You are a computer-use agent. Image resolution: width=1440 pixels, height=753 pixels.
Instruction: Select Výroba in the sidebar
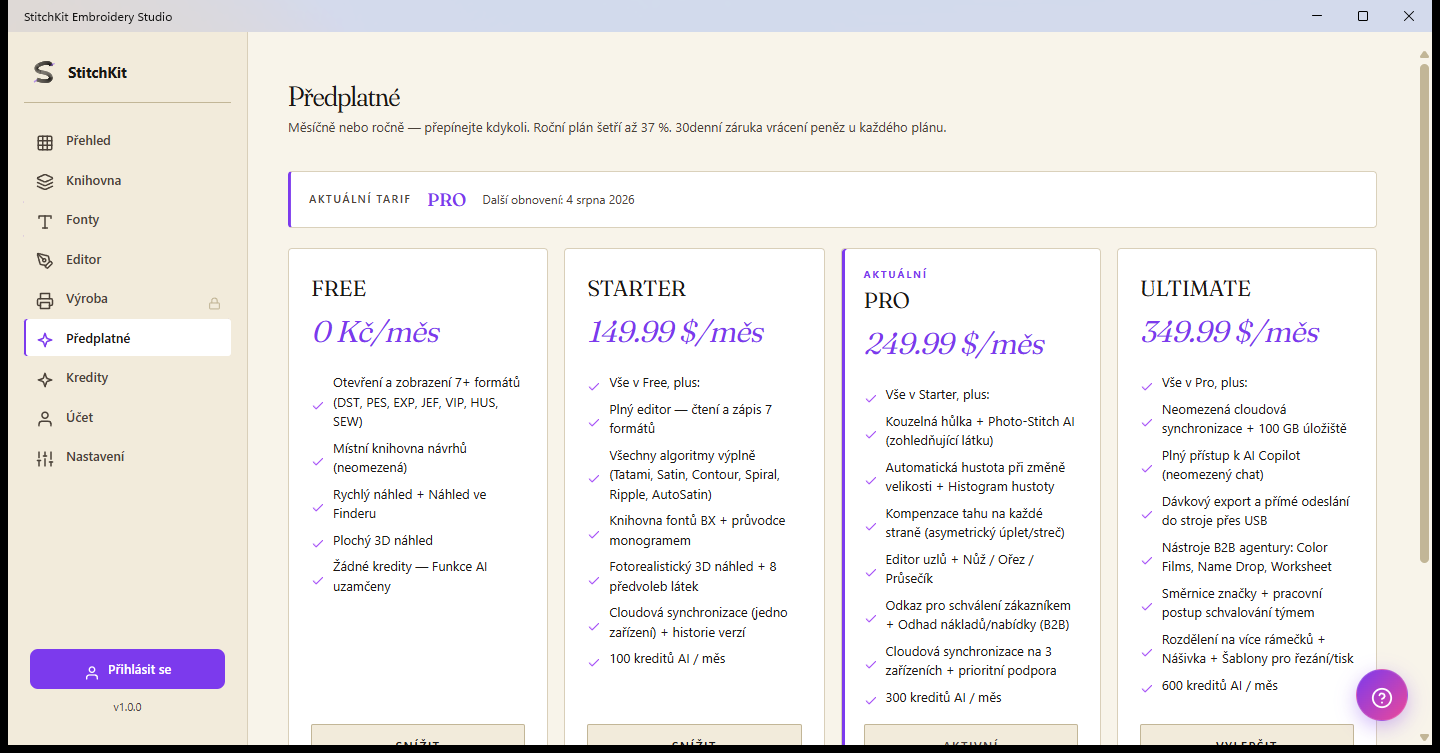pyautogui.click(x=127, y=299)
